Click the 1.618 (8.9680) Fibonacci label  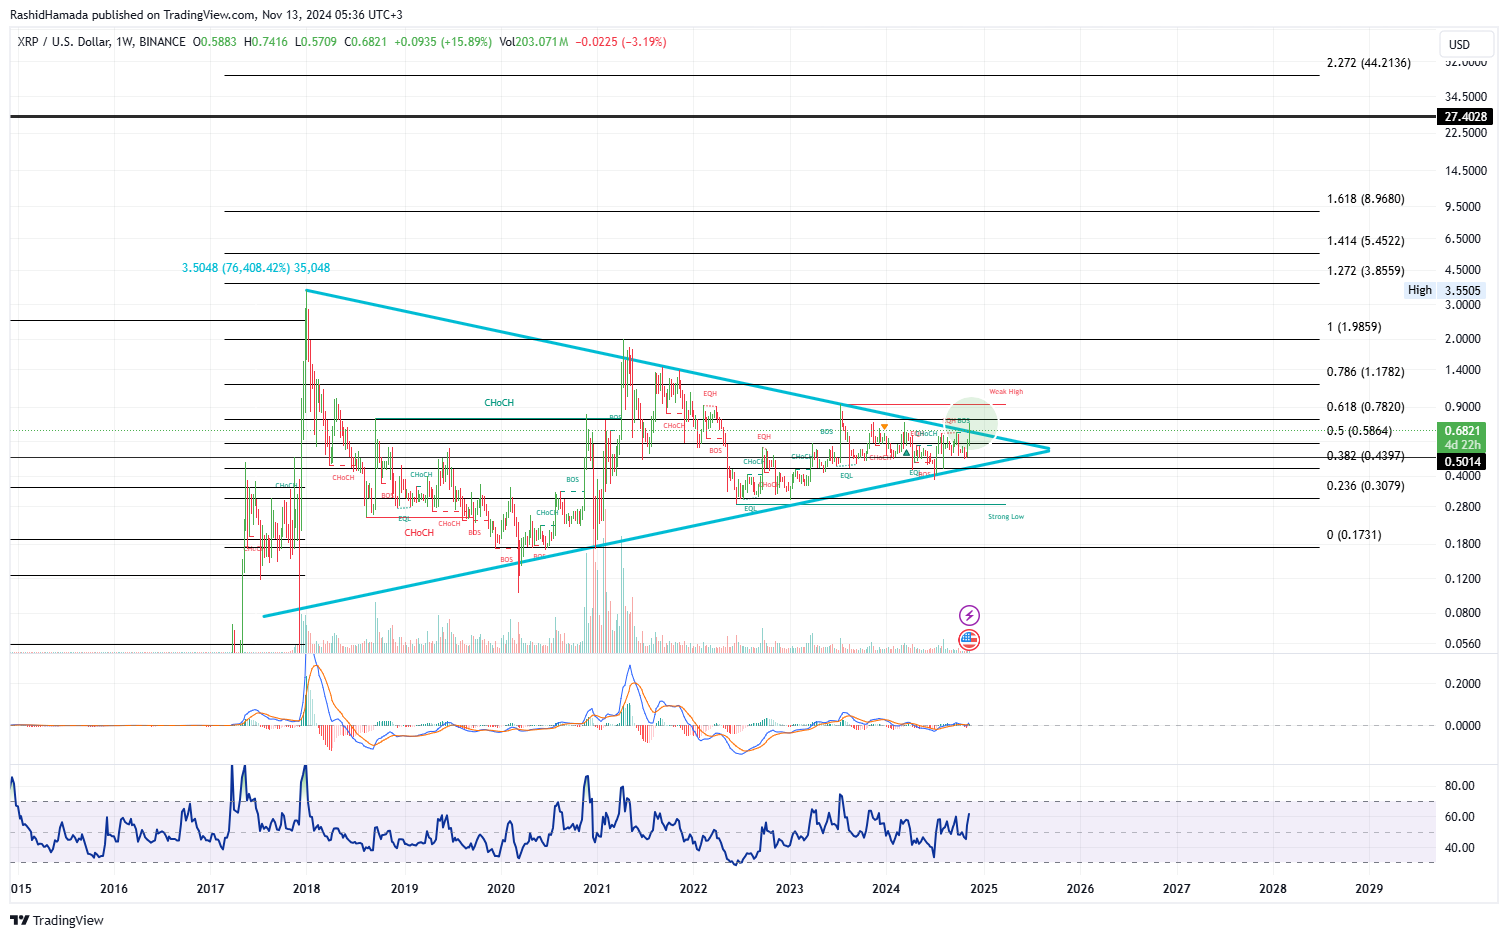click(x=1366, y=199)
